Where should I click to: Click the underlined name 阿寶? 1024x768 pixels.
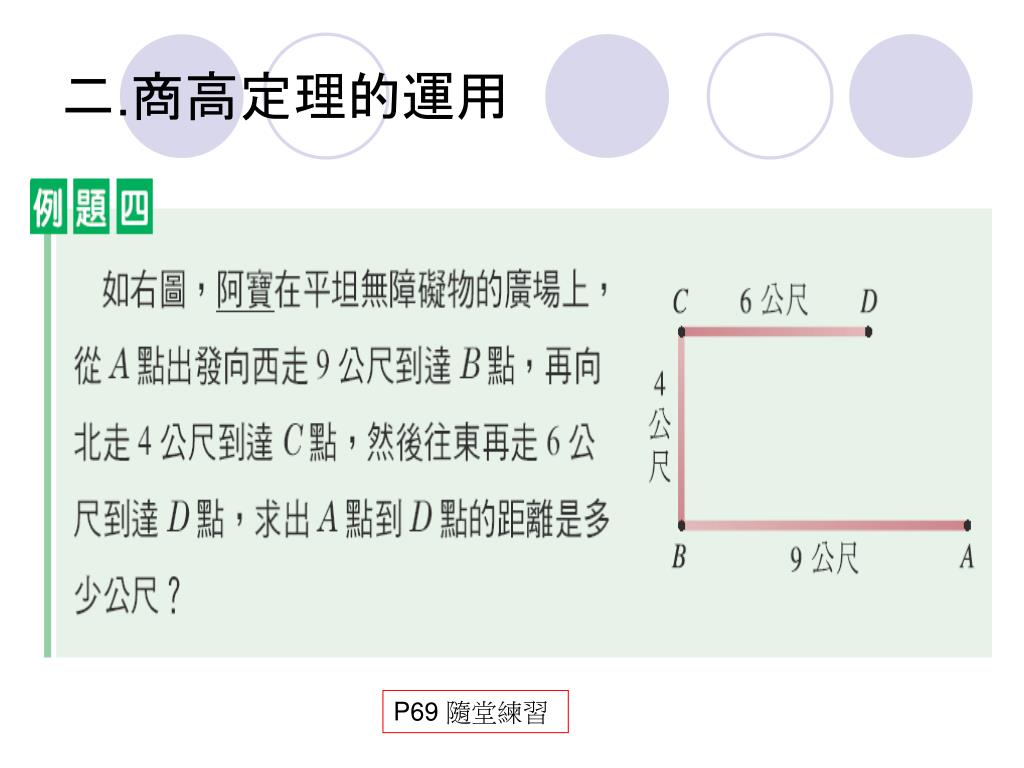pyautogui.click(x=245, y=290)
